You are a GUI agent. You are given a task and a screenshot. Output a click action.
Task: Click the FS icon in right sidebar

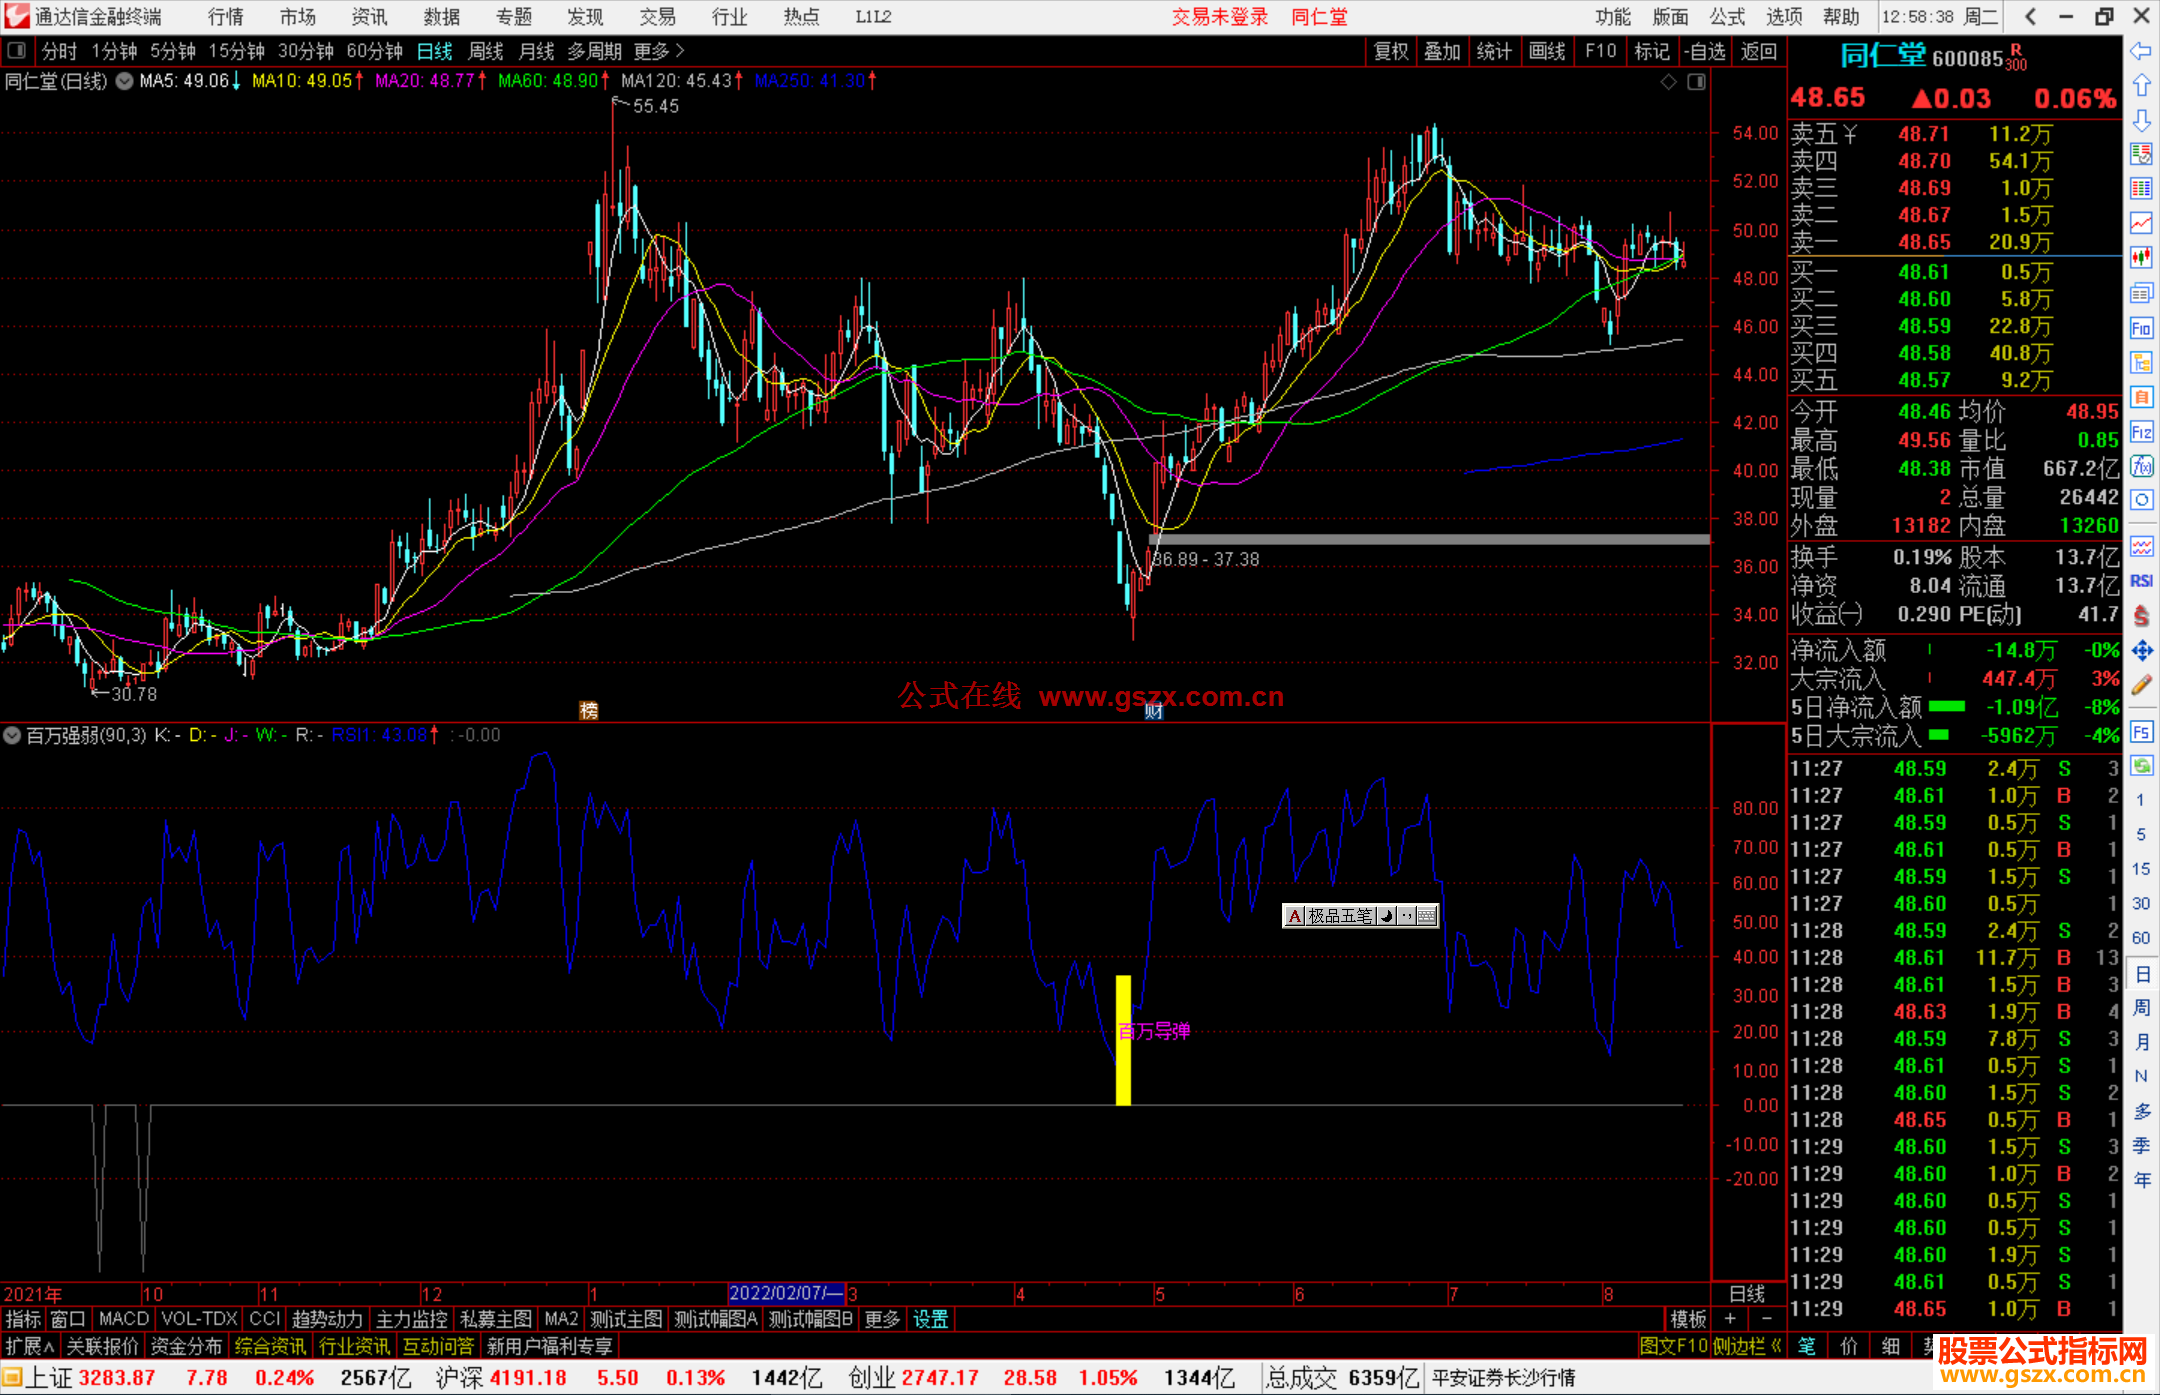(x=2141, y=732)
